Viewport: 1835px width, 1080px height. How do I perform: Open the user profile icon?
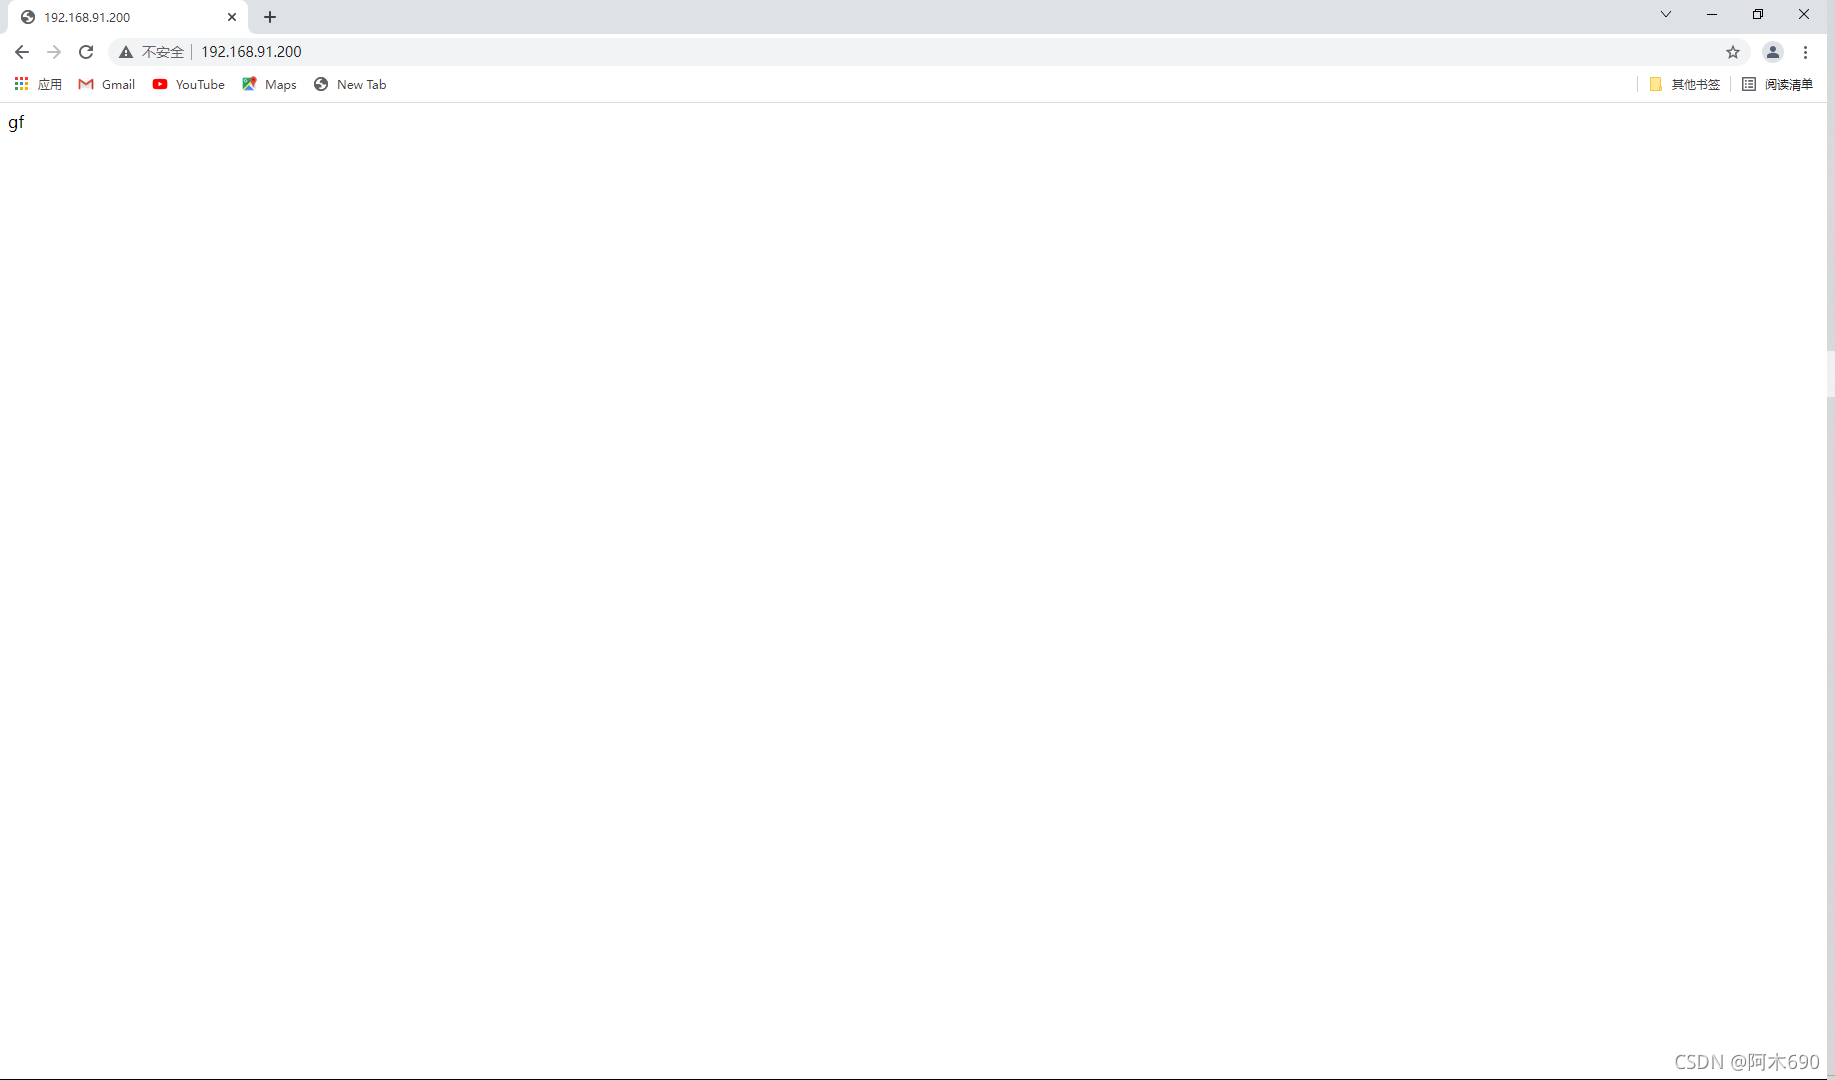click(1773, 52)
